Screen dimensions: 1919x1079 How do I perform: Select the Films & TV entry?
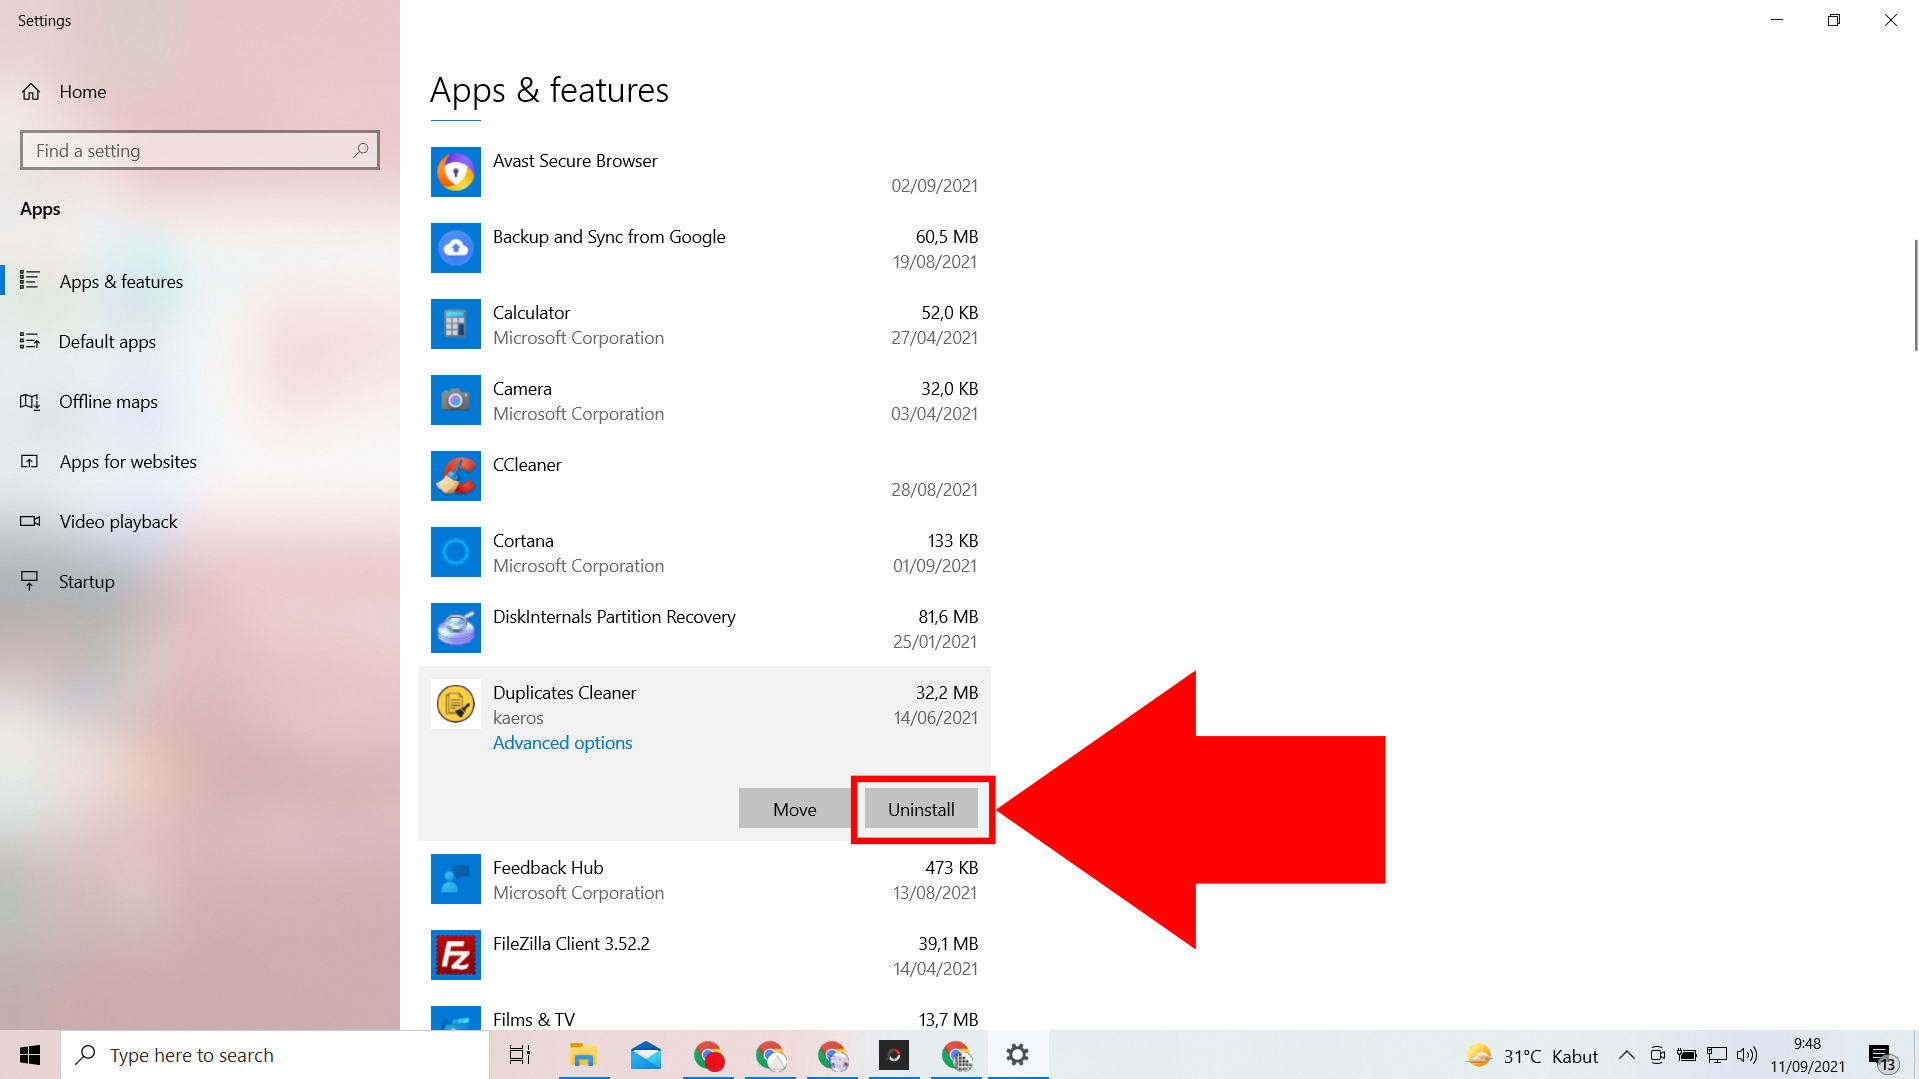705,1013
